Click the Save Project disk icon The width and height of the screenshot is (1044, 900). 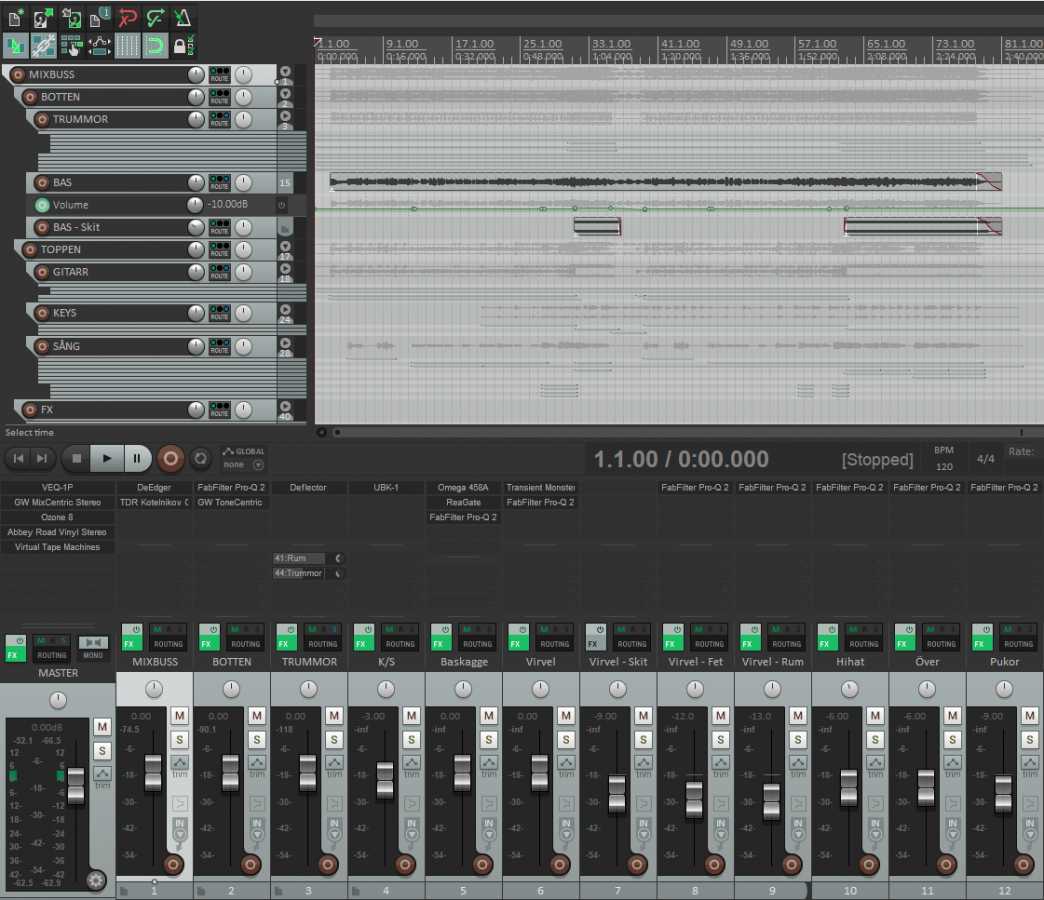point(72,17)
